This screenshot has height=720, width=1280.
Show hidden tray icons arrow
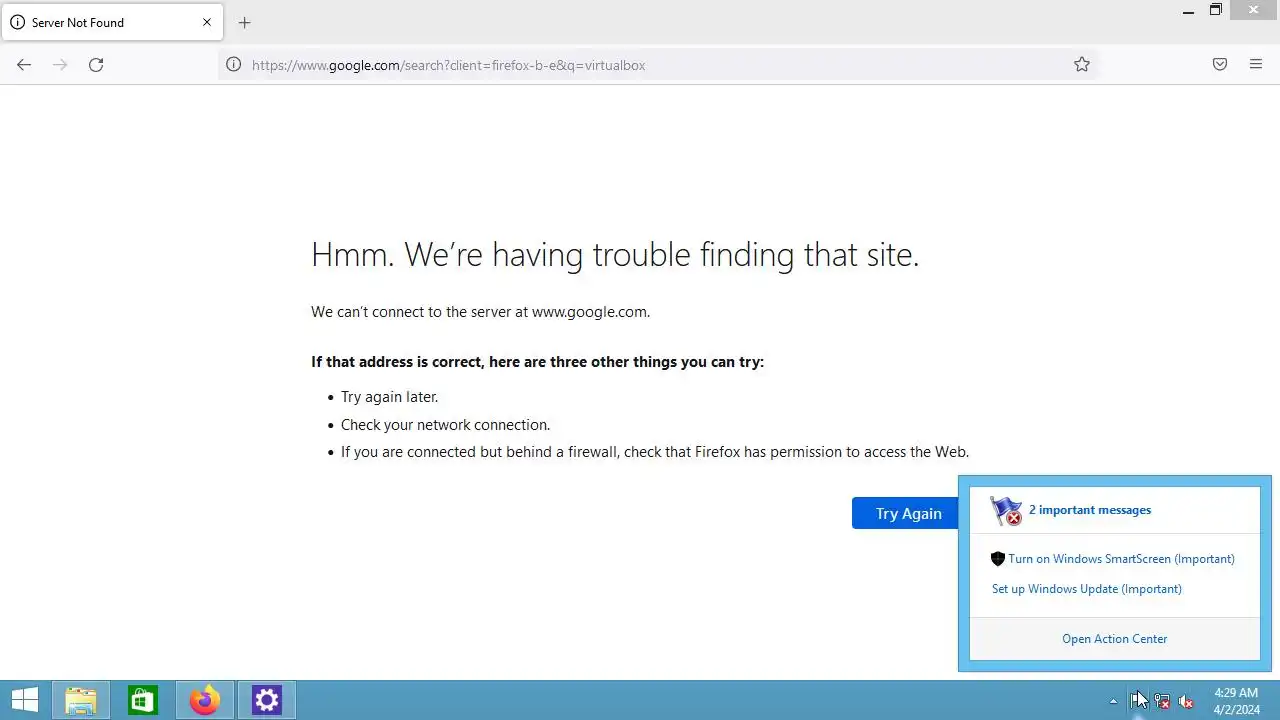(x=1113, y=701)
